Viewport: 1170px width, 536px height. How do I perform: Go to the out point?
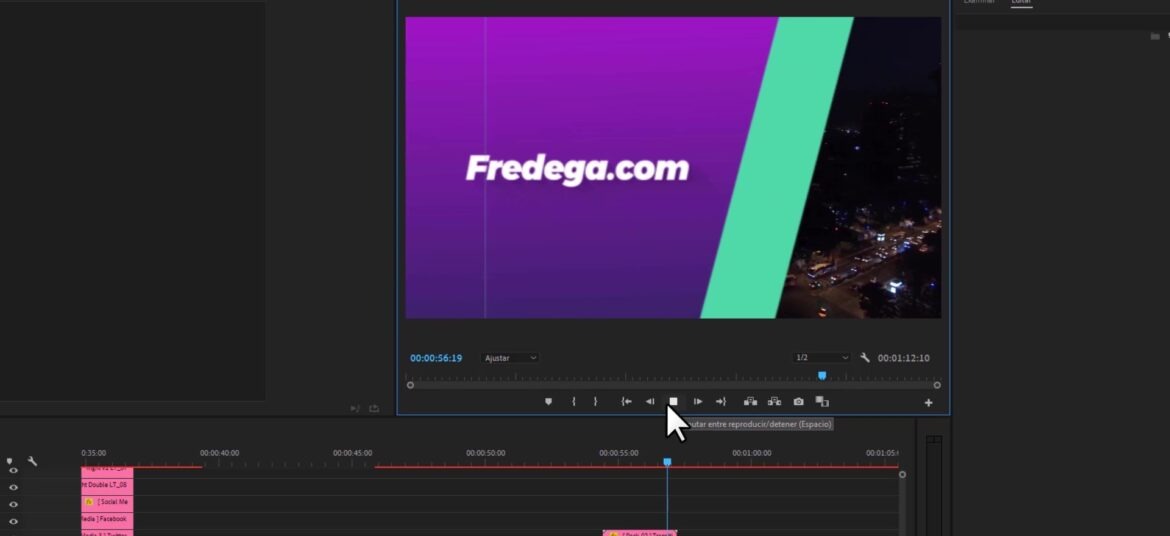pyautogui.click(x=720, y=402)
